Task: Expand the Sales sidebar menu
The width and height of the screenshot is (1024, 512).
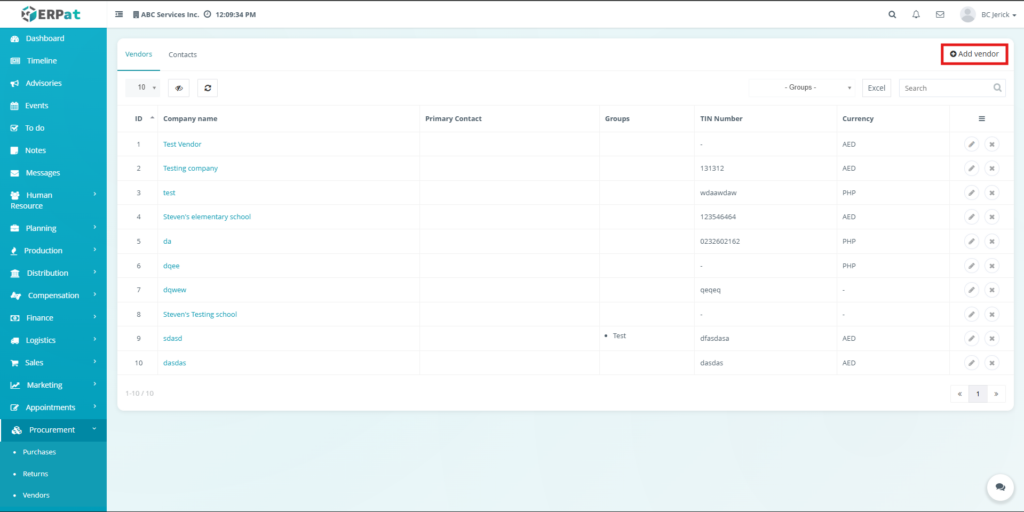Action: (x=53, y=362)
